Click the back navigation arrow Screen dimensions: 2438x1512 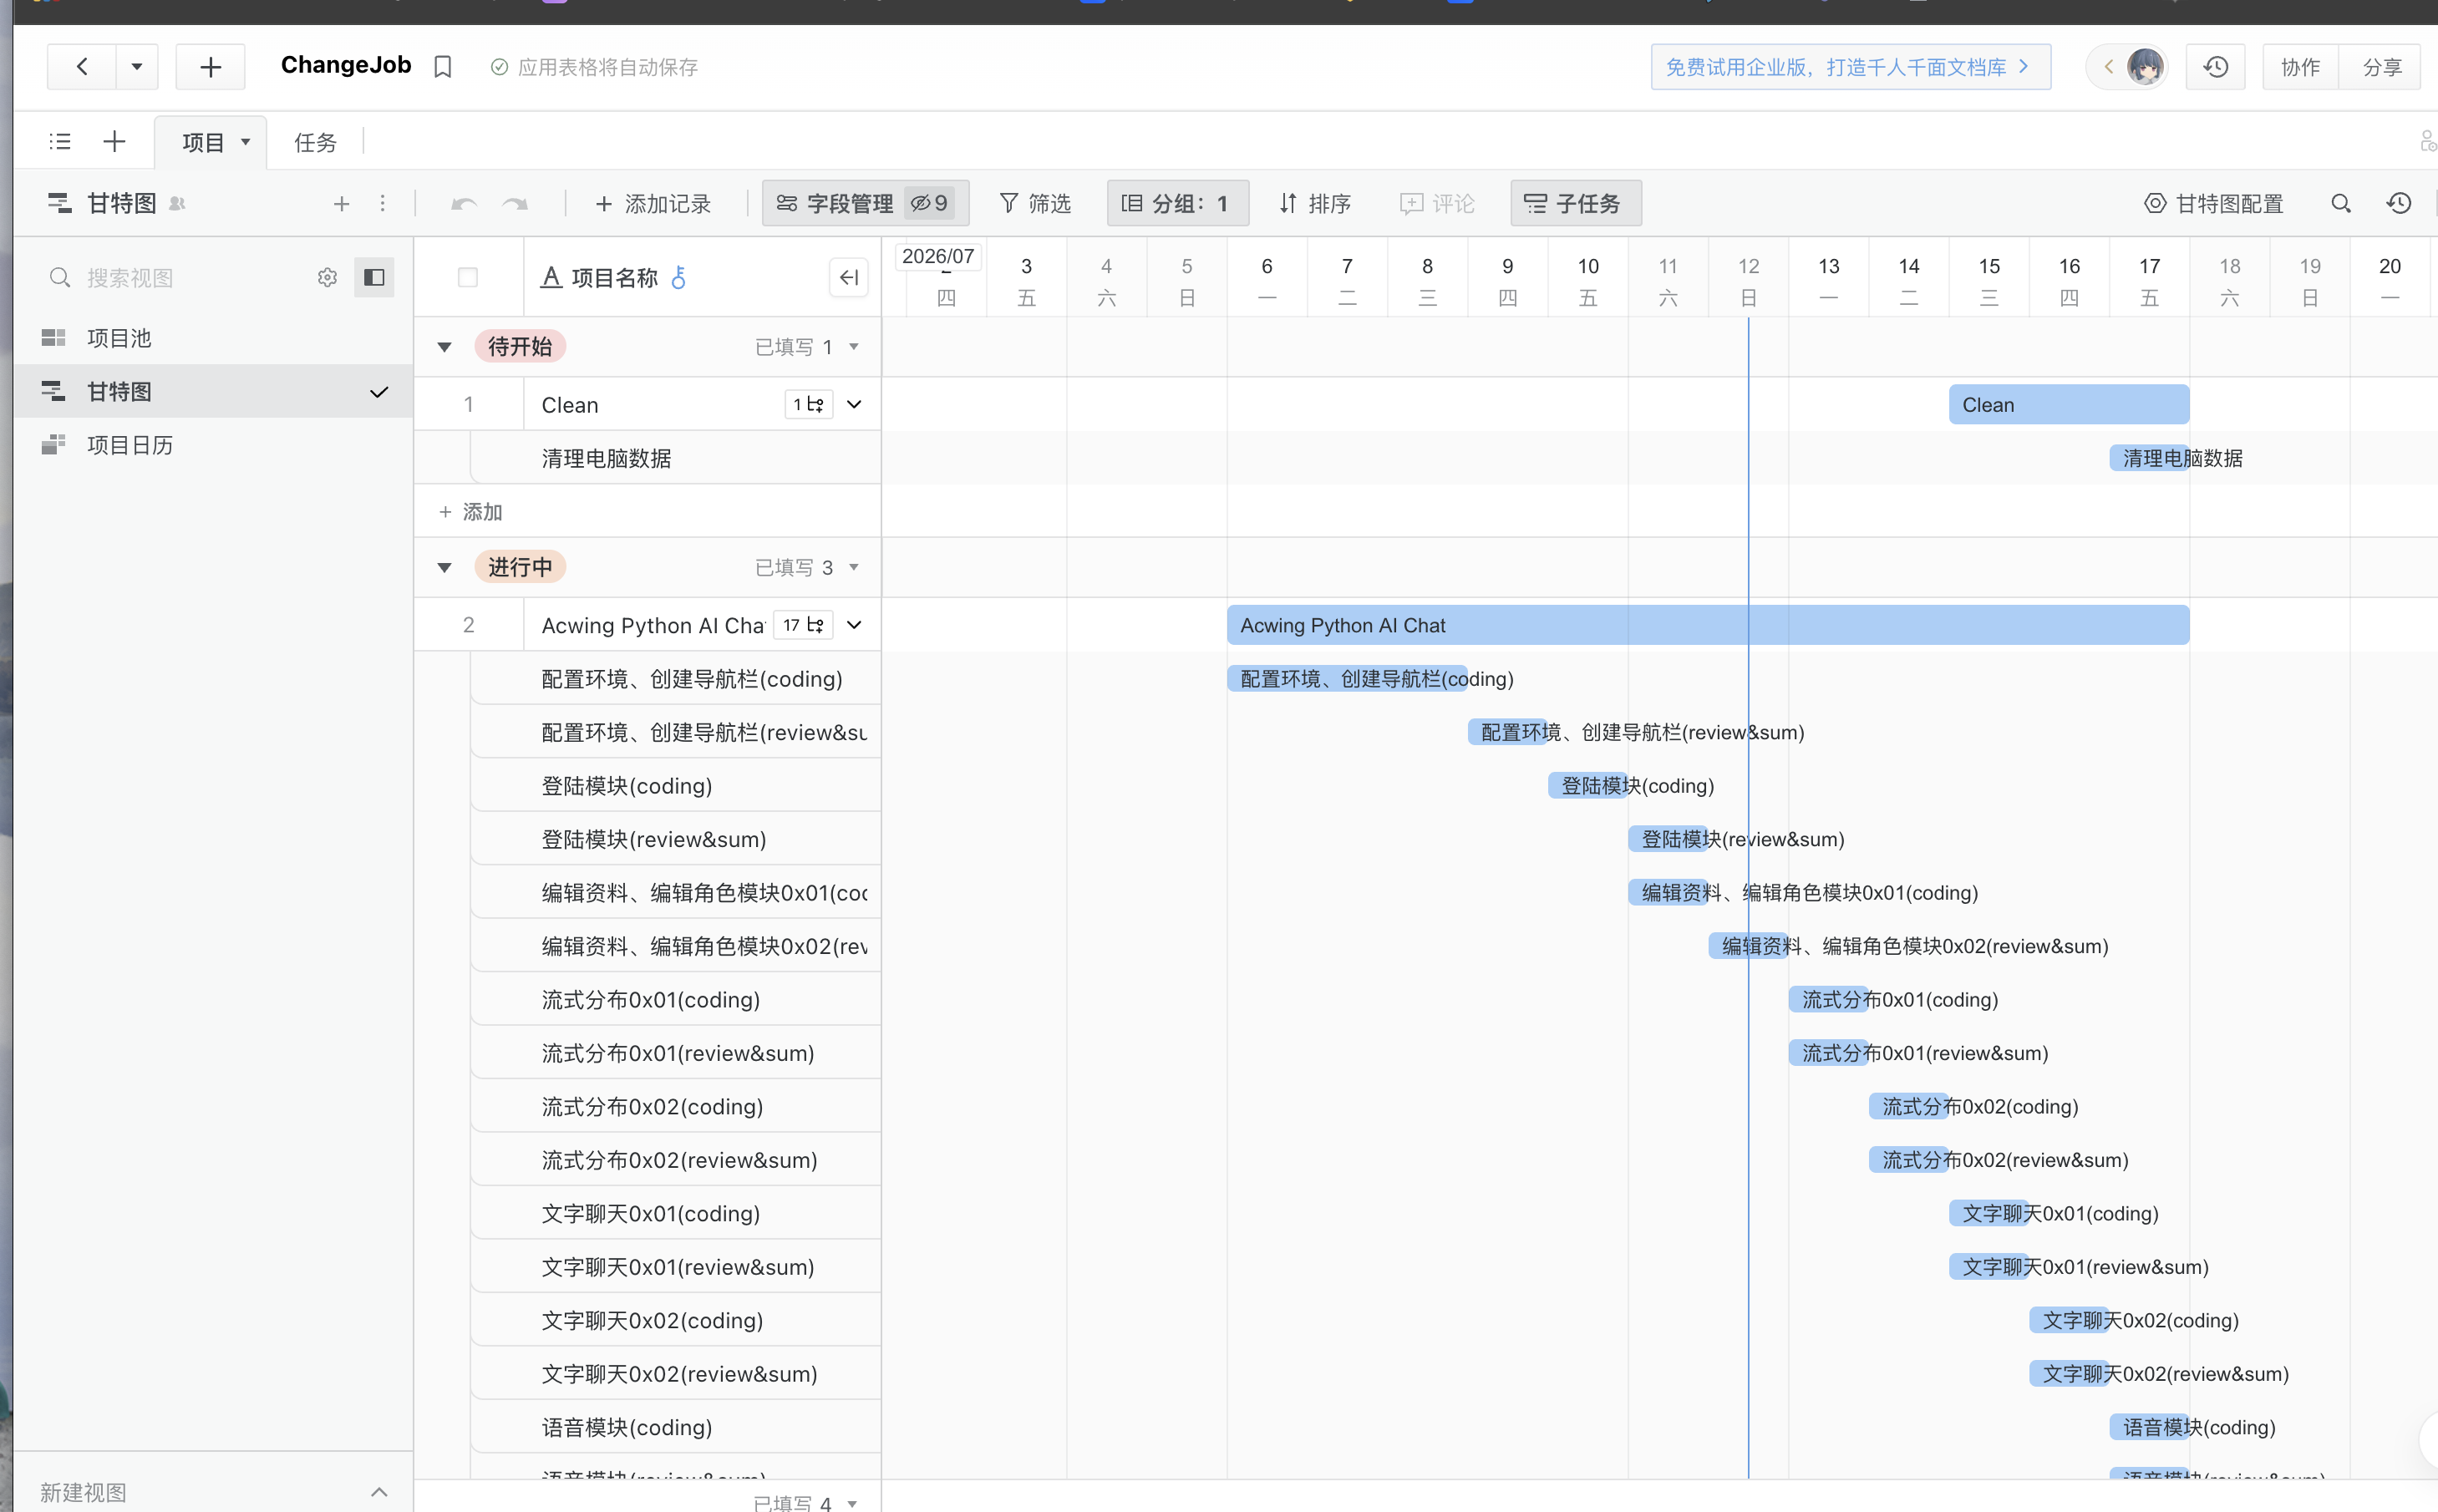[x=82, y=67]
